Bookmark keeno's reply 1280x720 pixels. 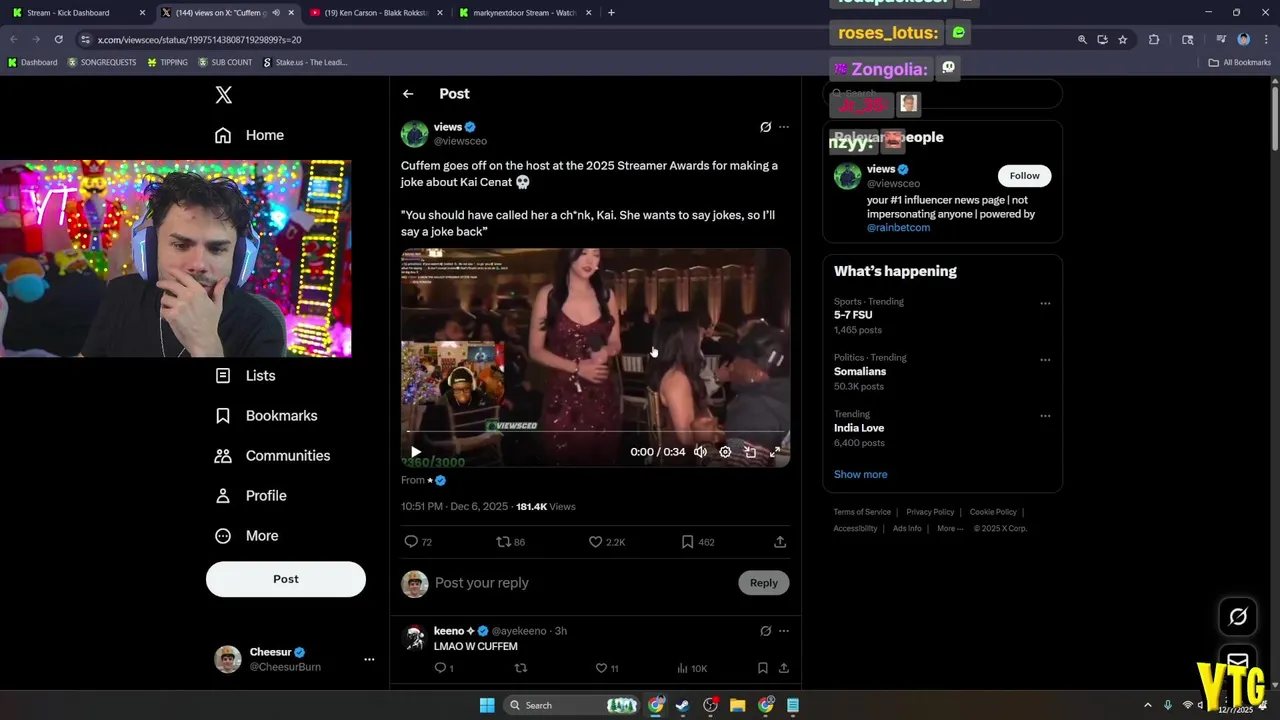[x=762, y=668]
